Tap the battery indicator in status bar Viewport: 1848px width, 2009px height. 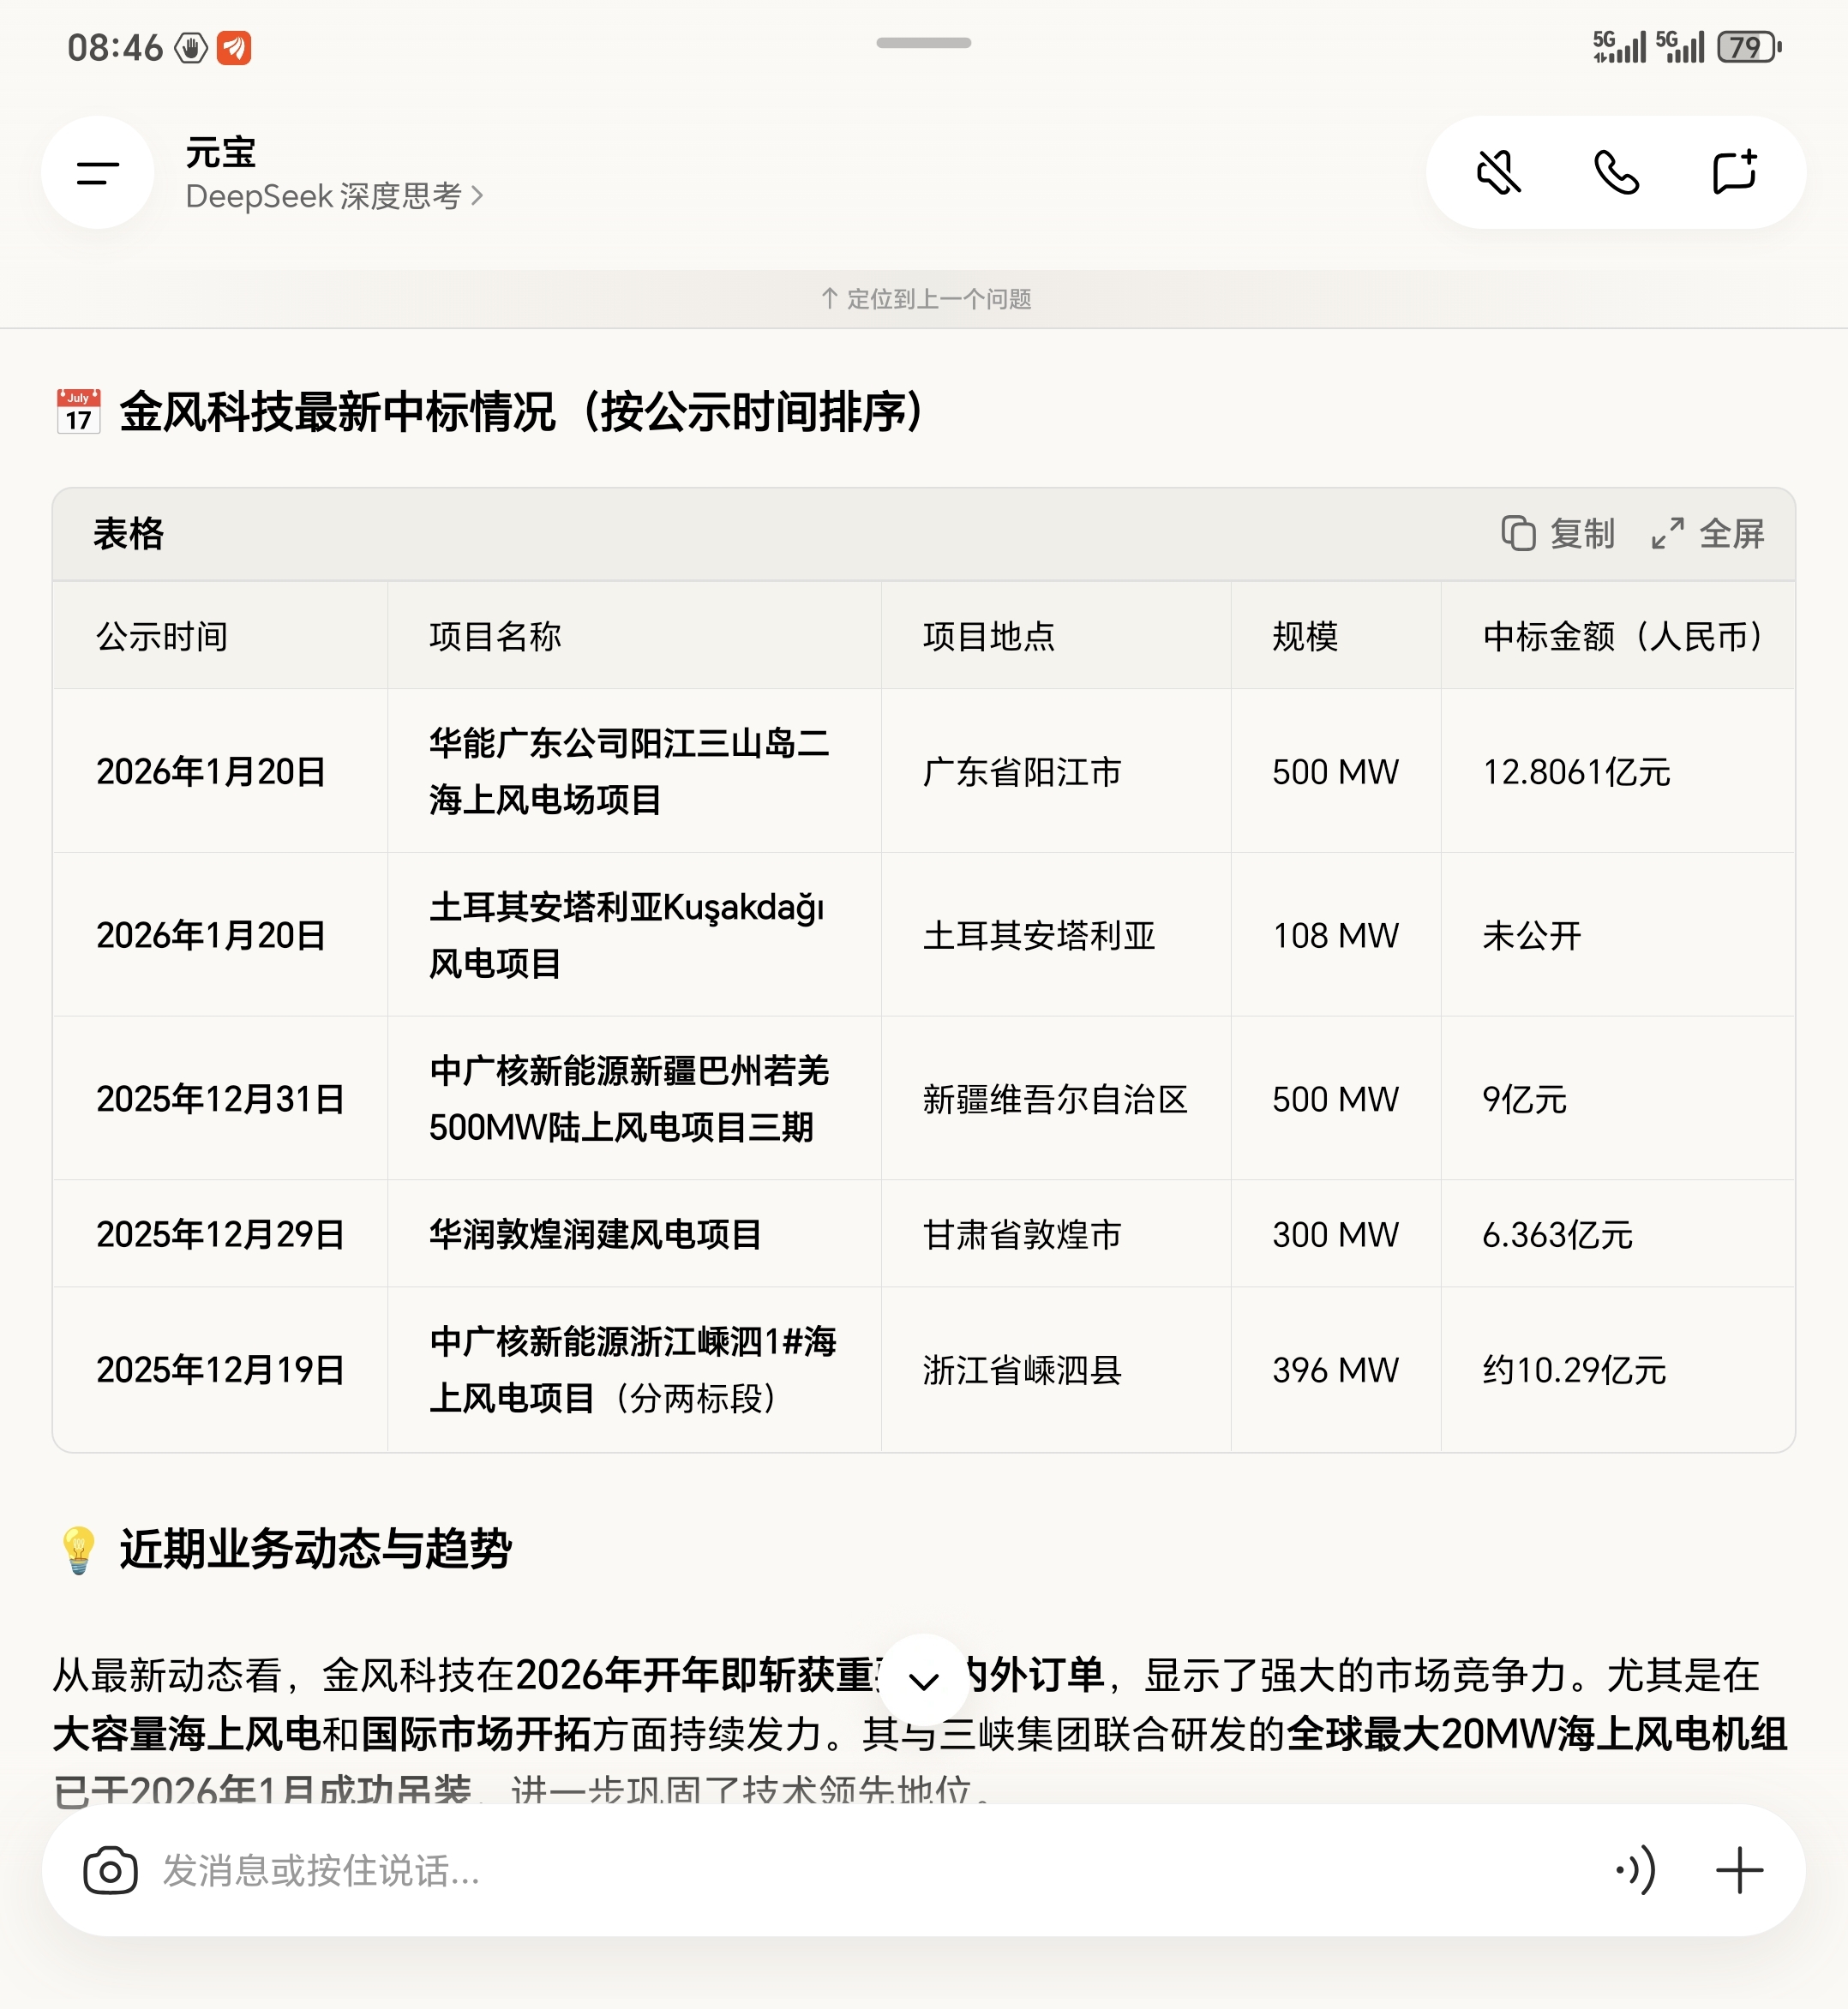point(1747,47)
